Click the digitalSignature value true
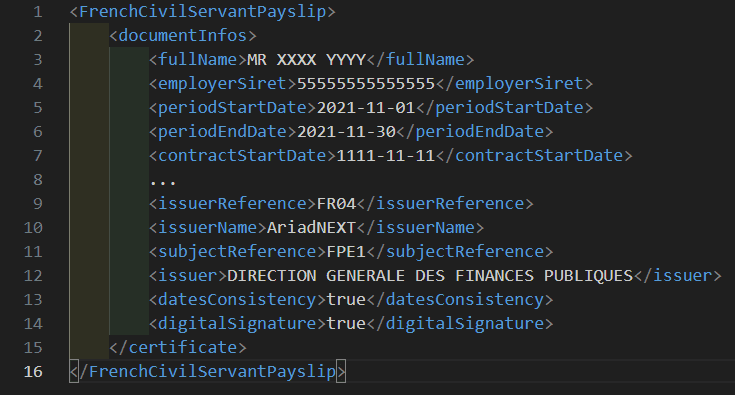The height and width of the screenshot is (395, 735). point(346,323)
